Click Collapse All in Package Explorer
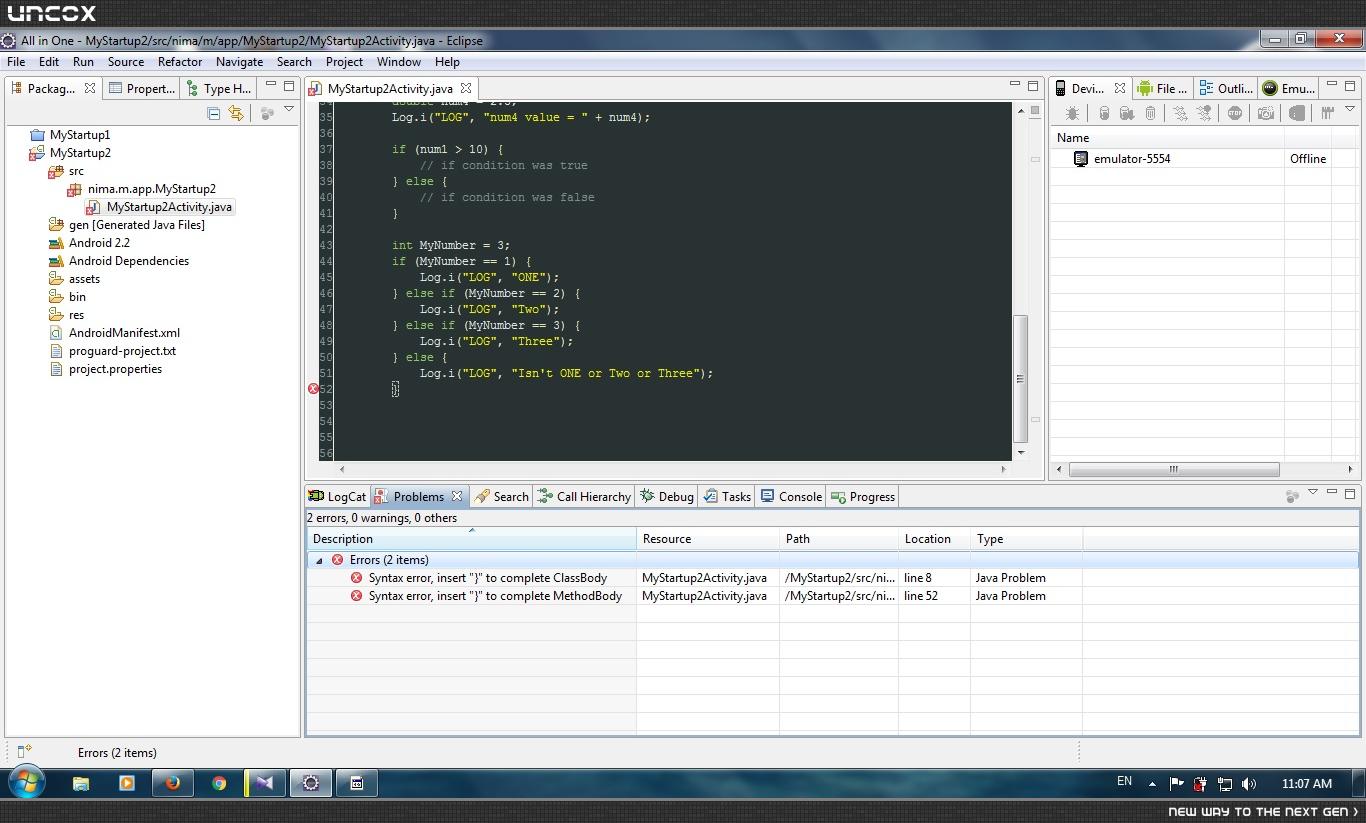Viewport: 1366px width, 823px height. coord(214,114)
